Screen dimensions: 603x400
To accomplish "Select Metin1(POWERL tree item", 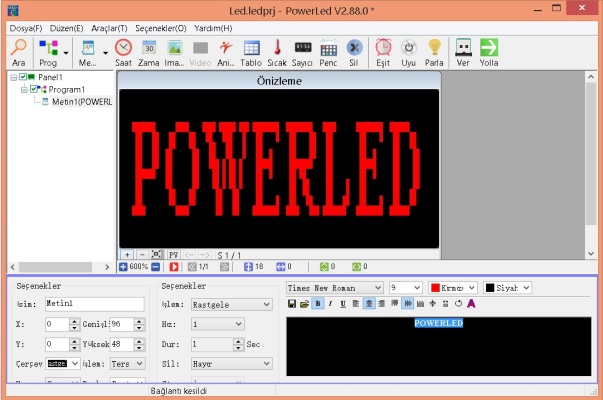I will [x=82, y=102].
